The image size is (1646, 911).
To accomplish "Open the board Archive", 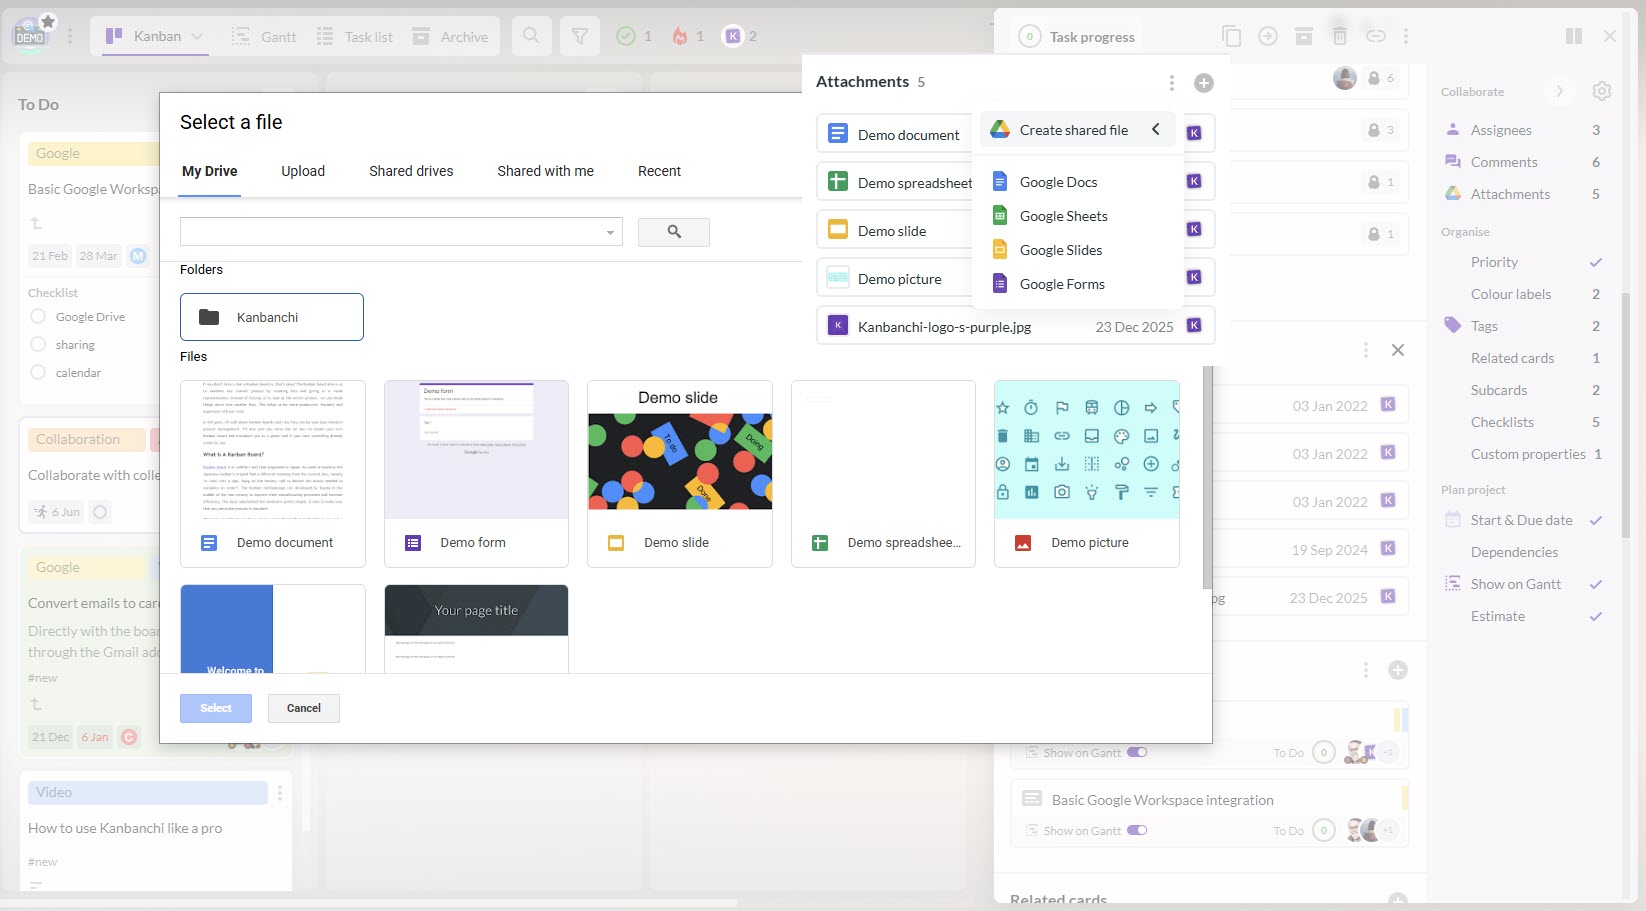I will 451,36.
